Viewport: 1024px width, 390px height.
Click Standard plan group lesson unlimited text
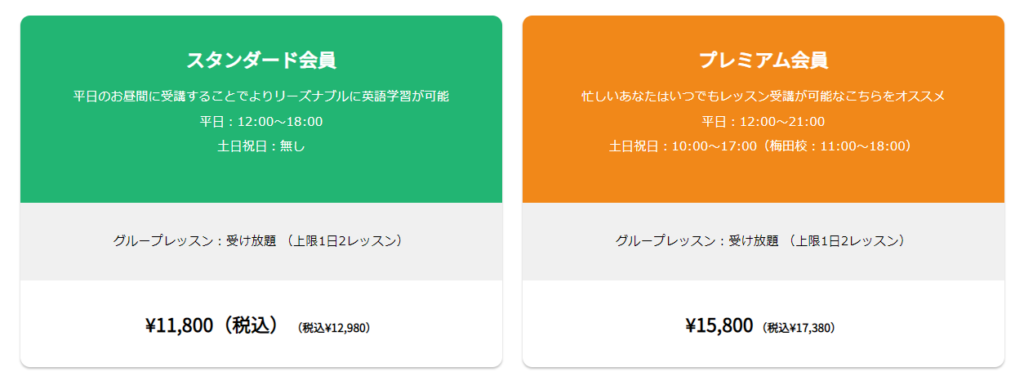(261, 241)
